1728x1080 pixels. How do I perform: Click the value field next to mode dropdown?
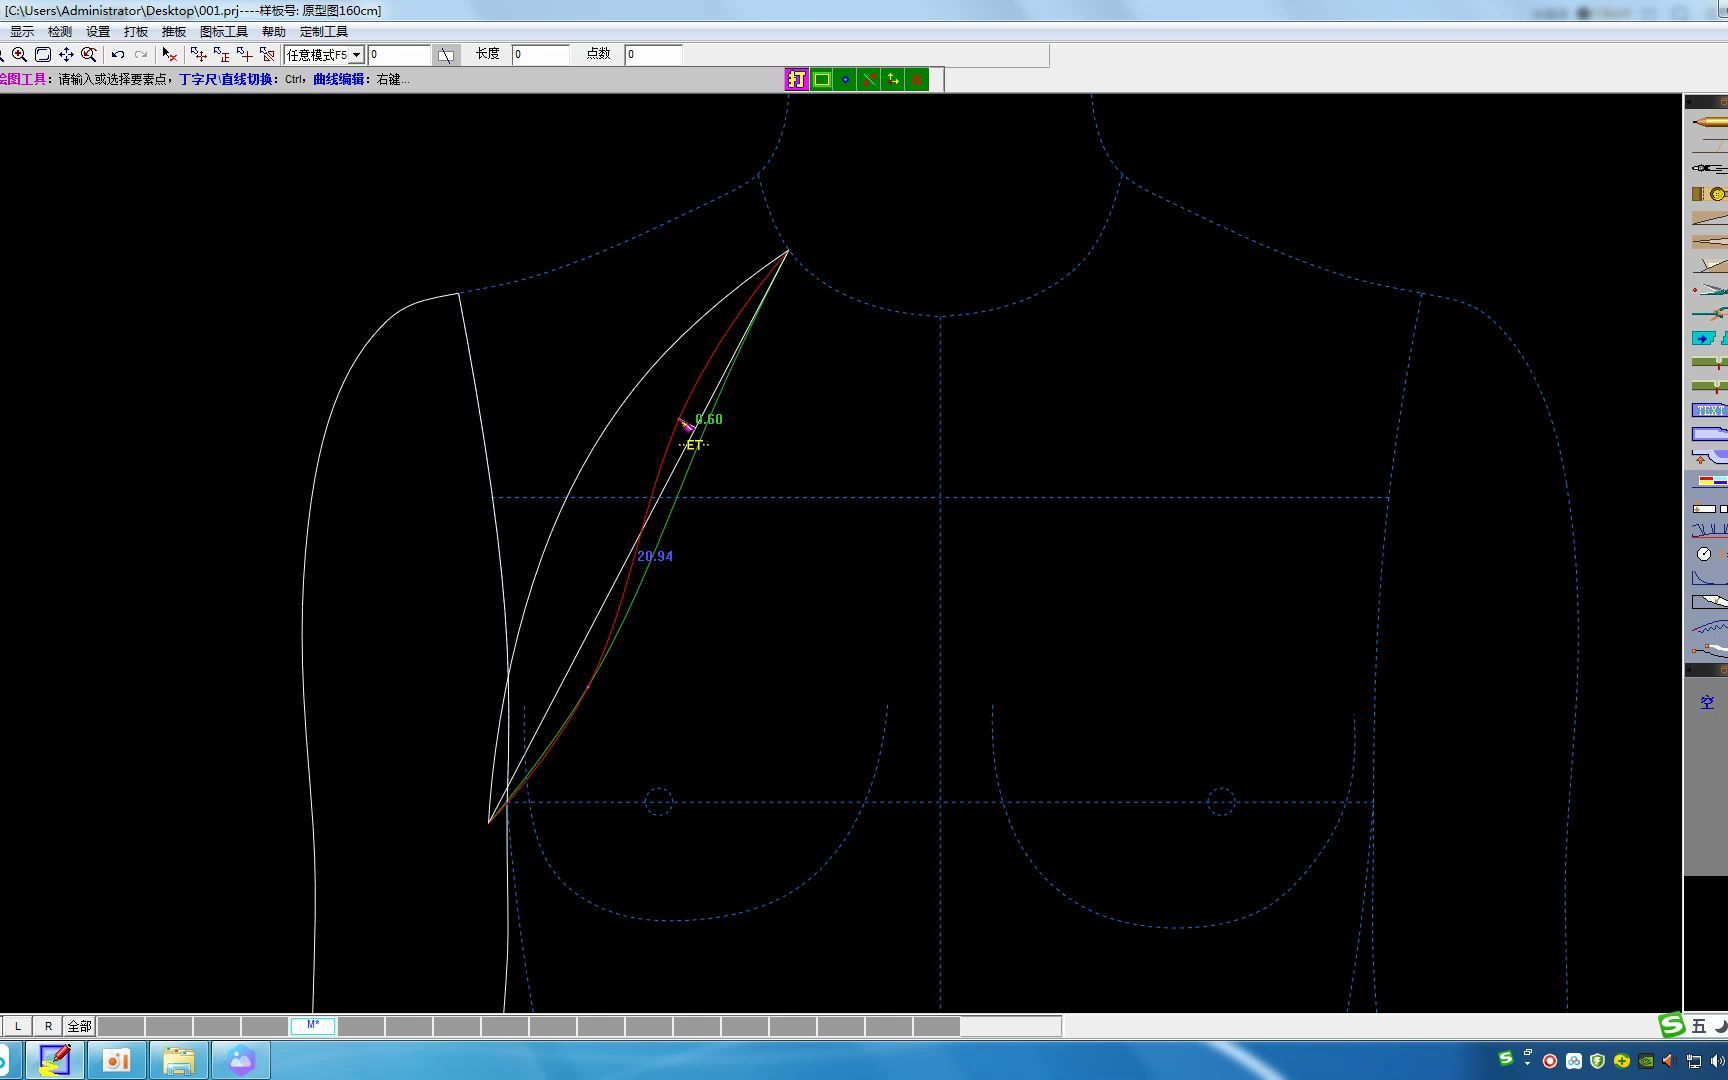click(x=399, y=55)
